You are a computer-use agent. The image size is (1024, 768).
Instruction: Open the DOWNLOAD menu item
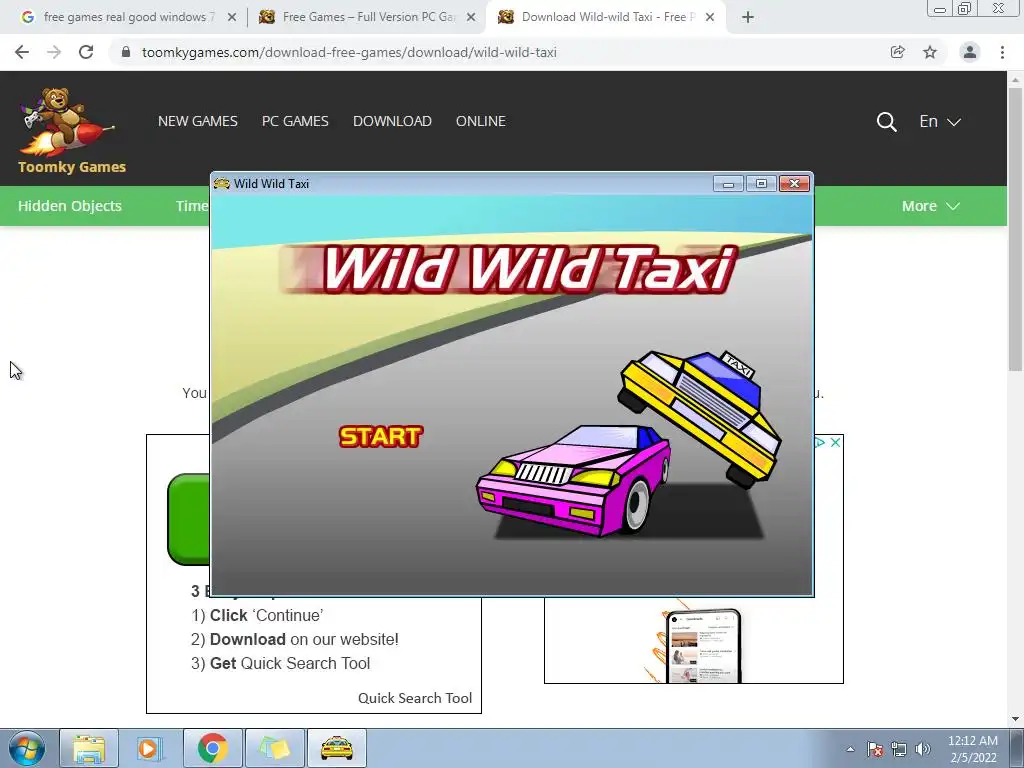point(392,121)
